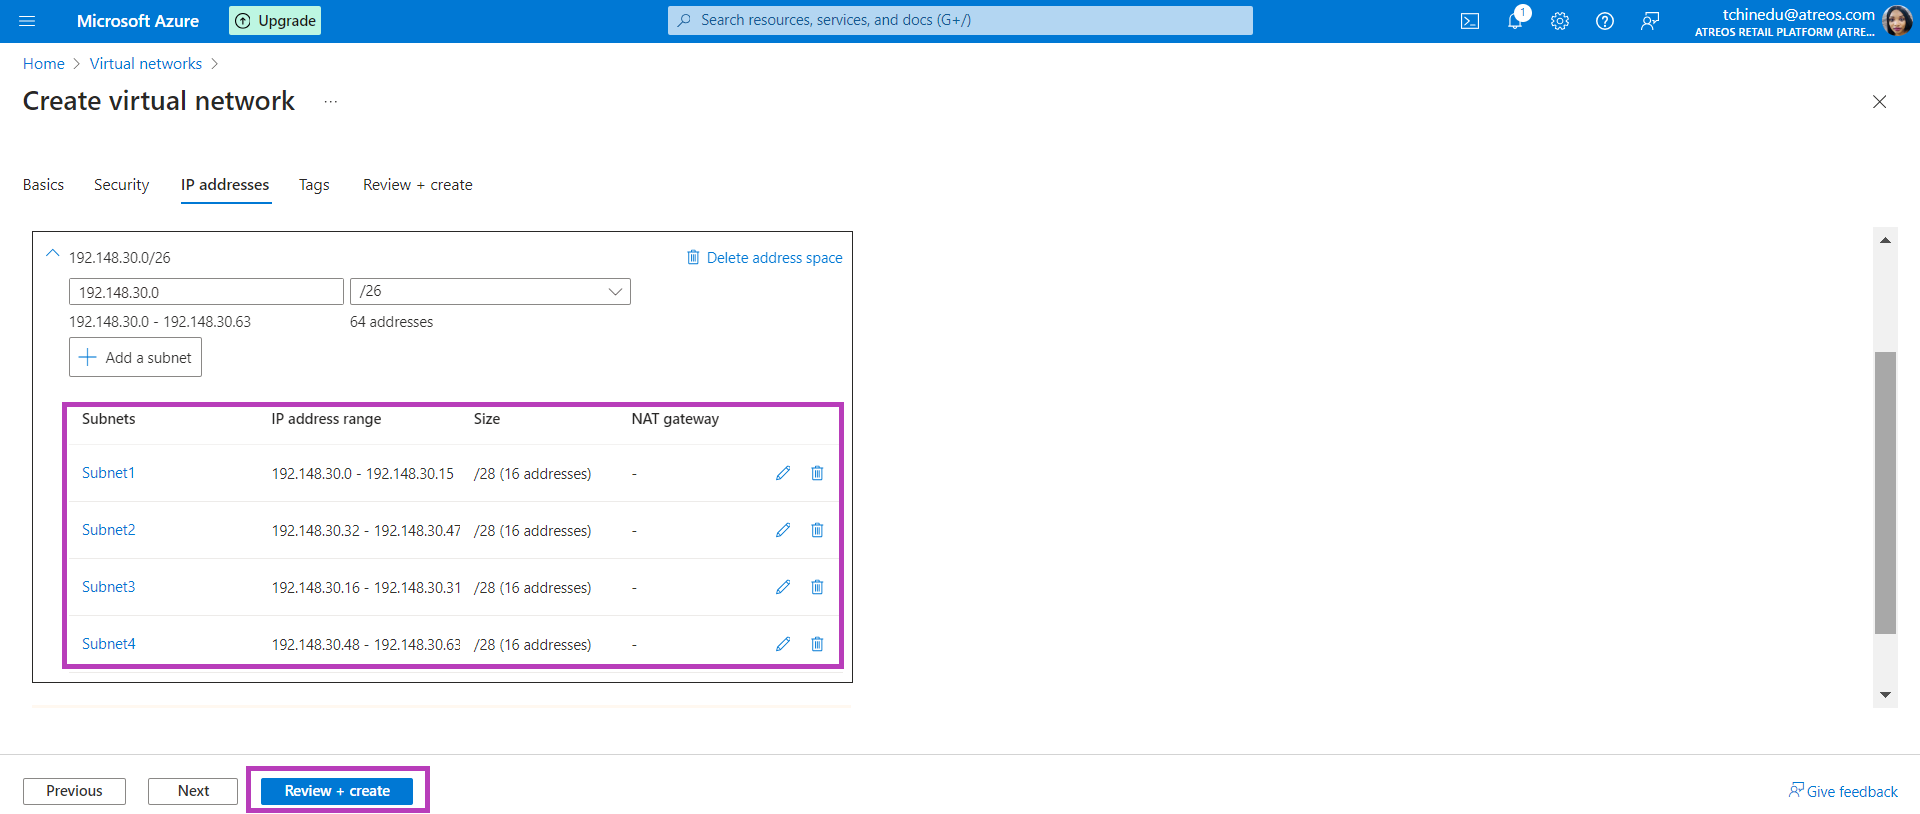This screenshot has height=814, width=1920.
Task: Click the IP address range column header
Action: click(x=326, y=419)
